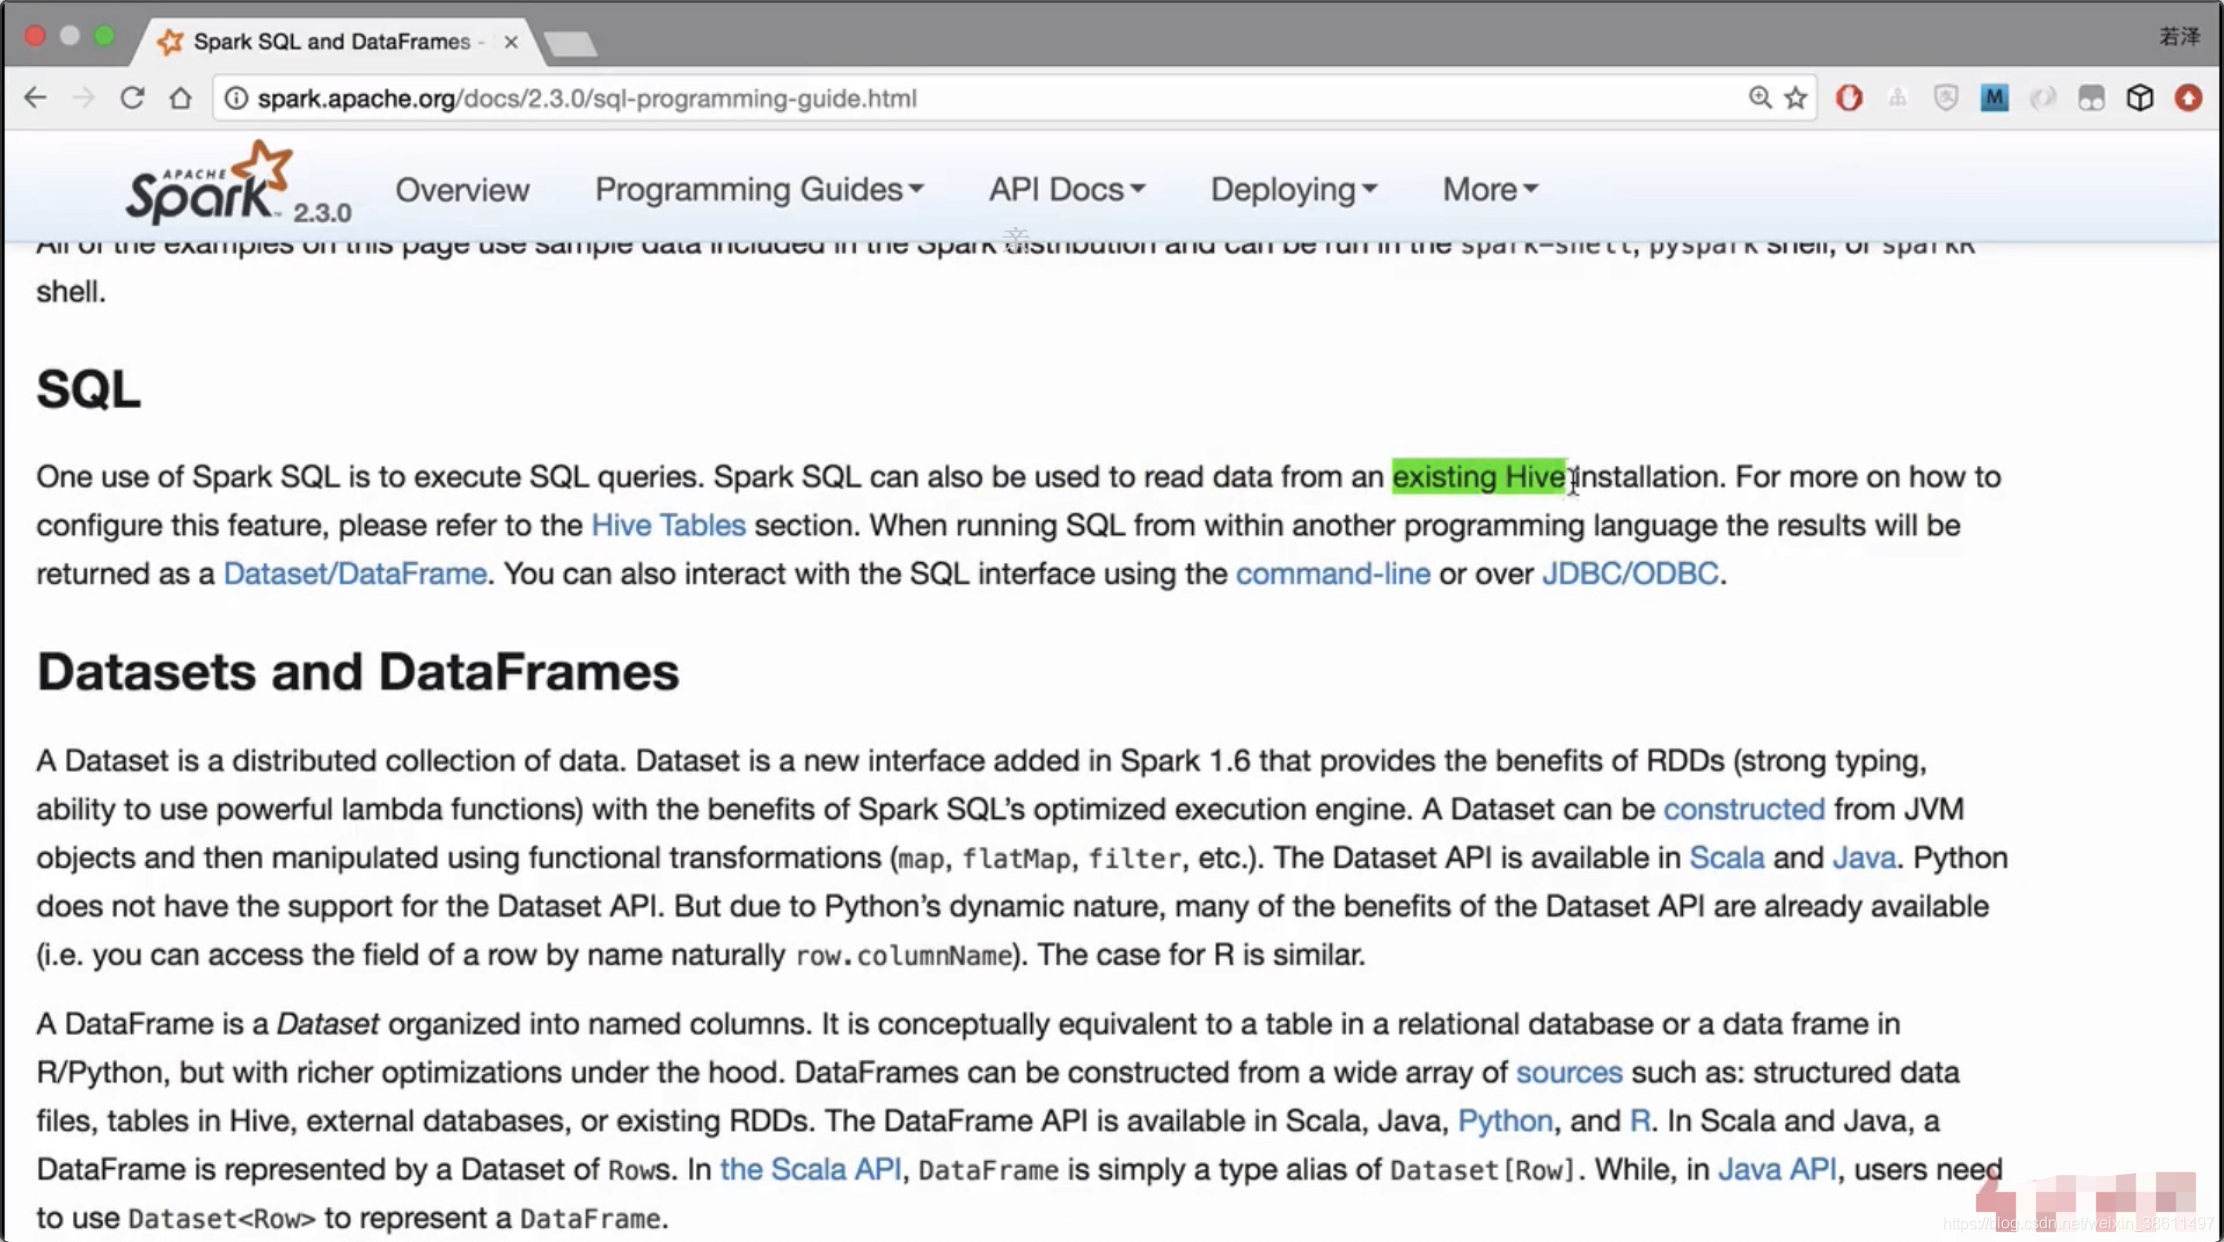Viewport: 2224px width, 1242px height.
Task: Open the Overview navigation menu item
Action: tap(461, 189)
